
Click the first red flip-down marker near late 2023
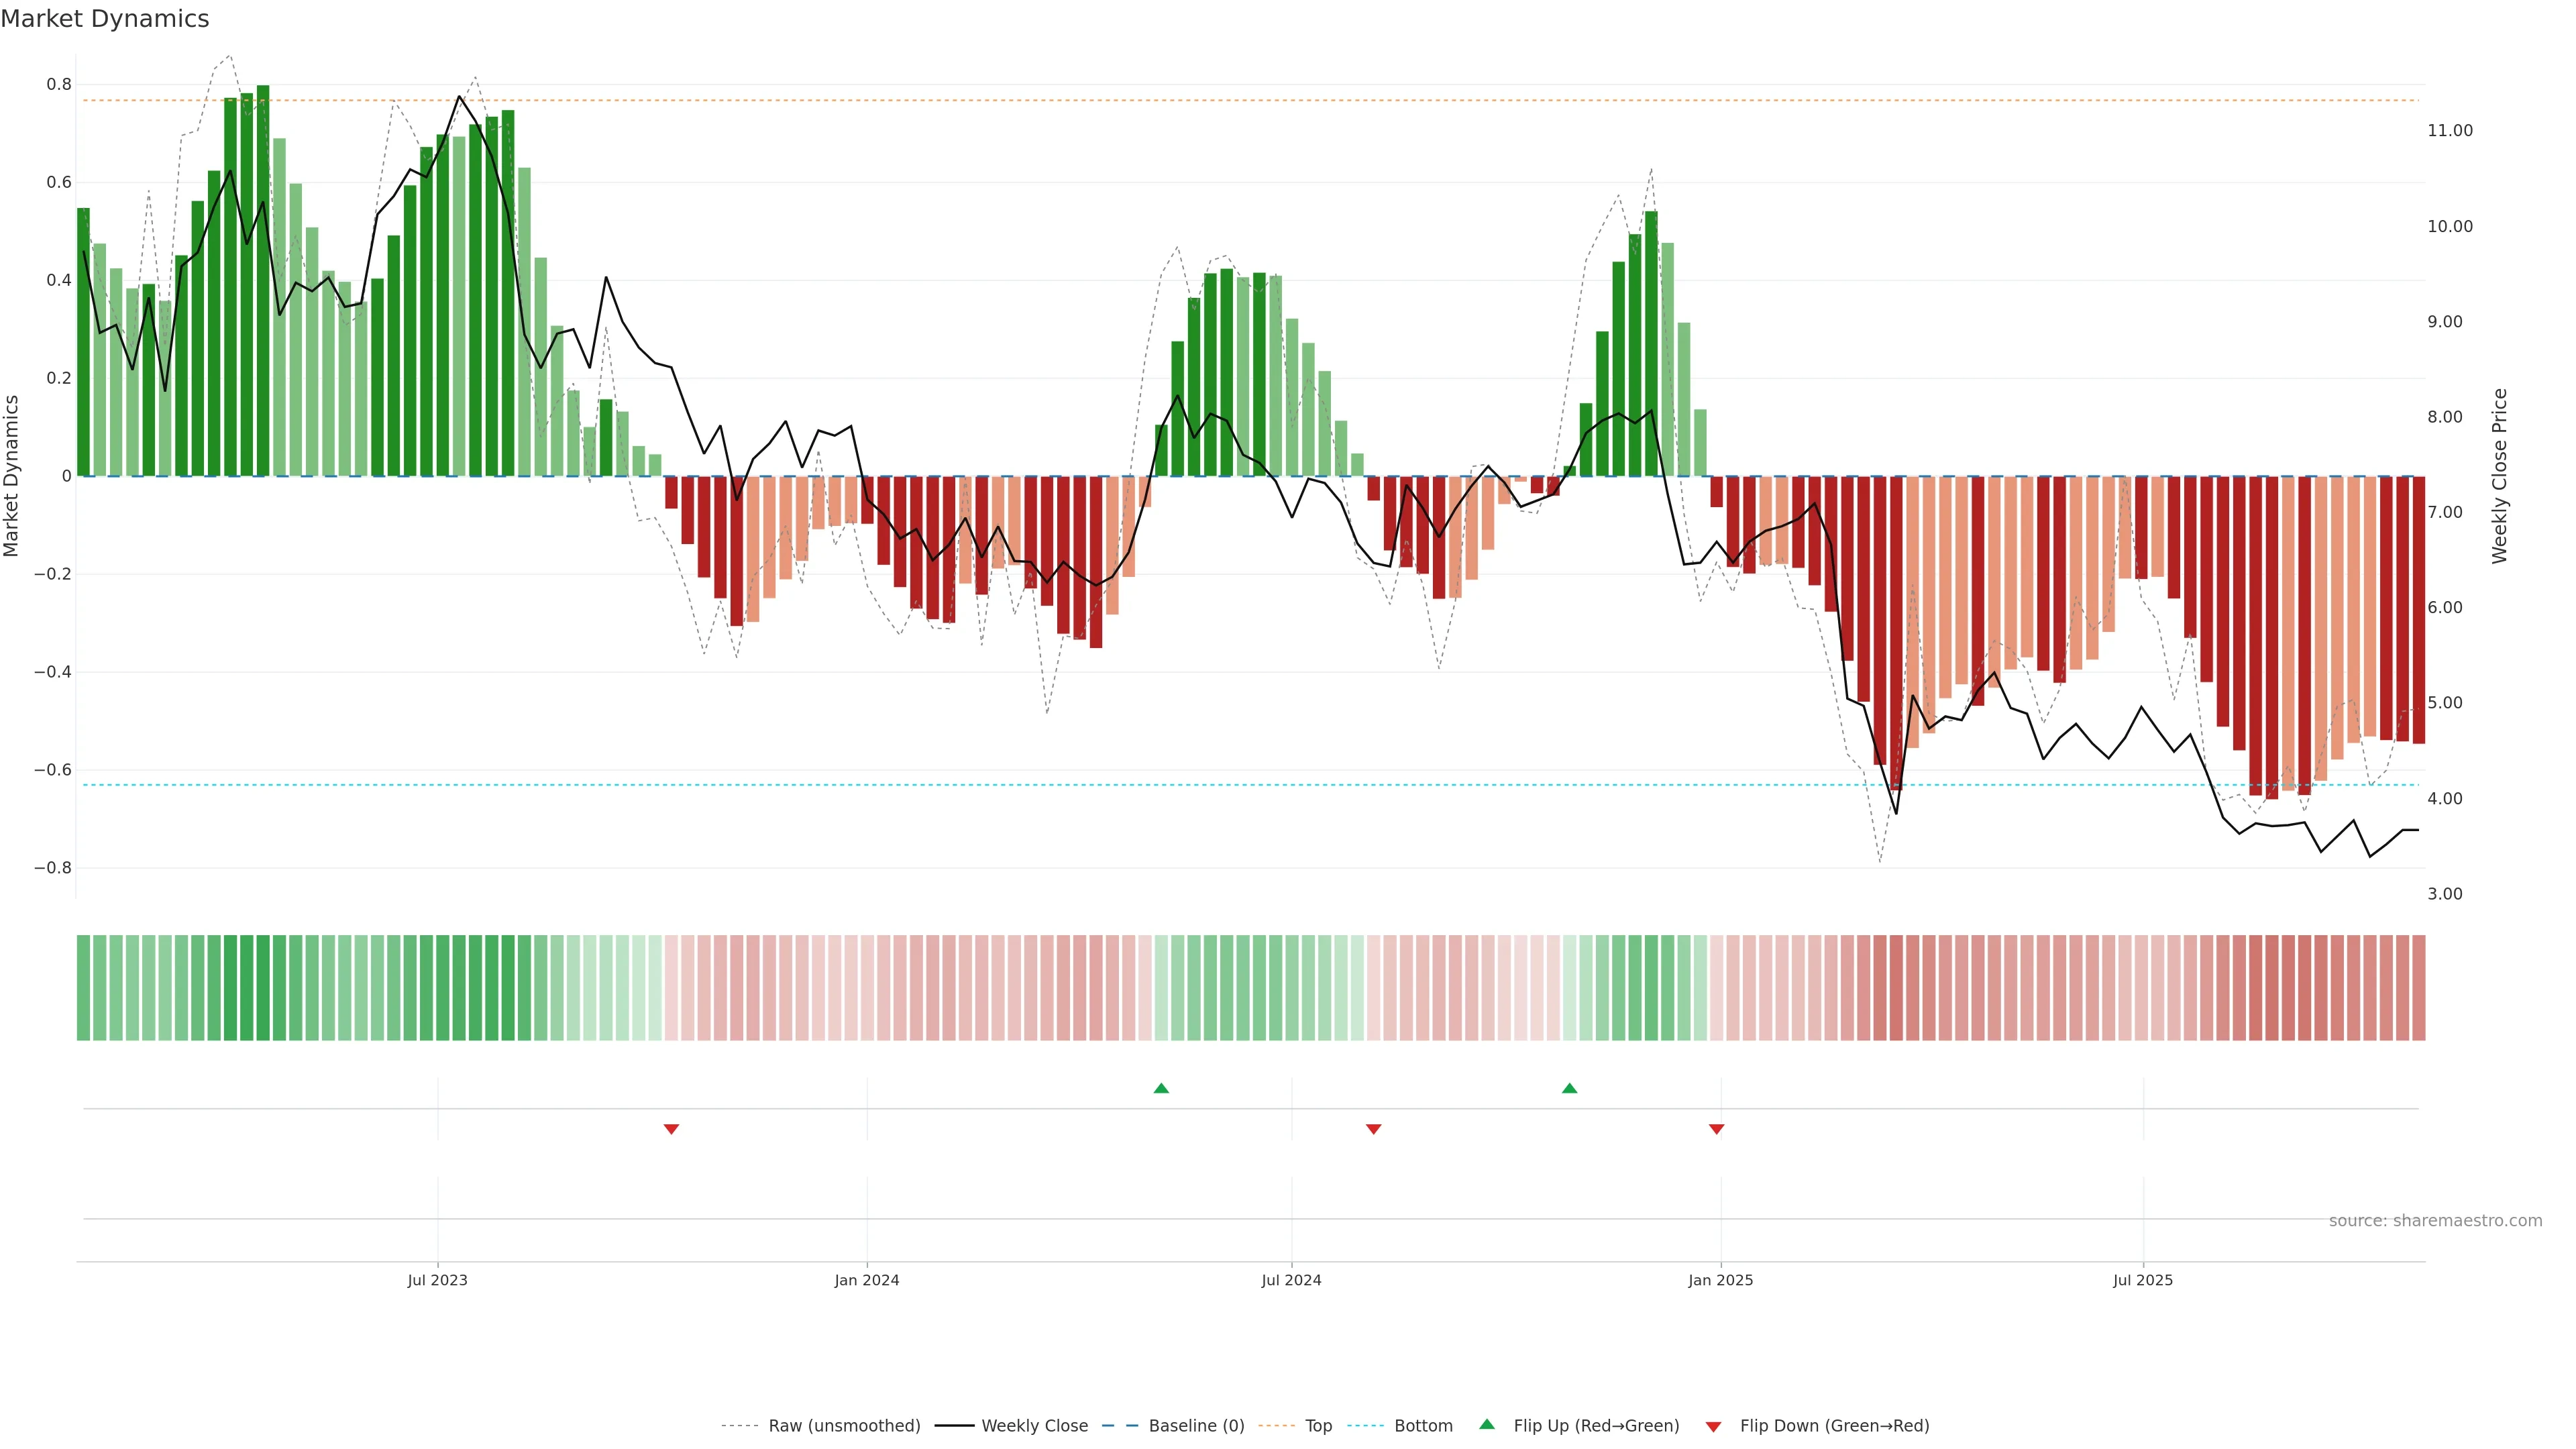pyautogui.click(x=671, y=1129)
